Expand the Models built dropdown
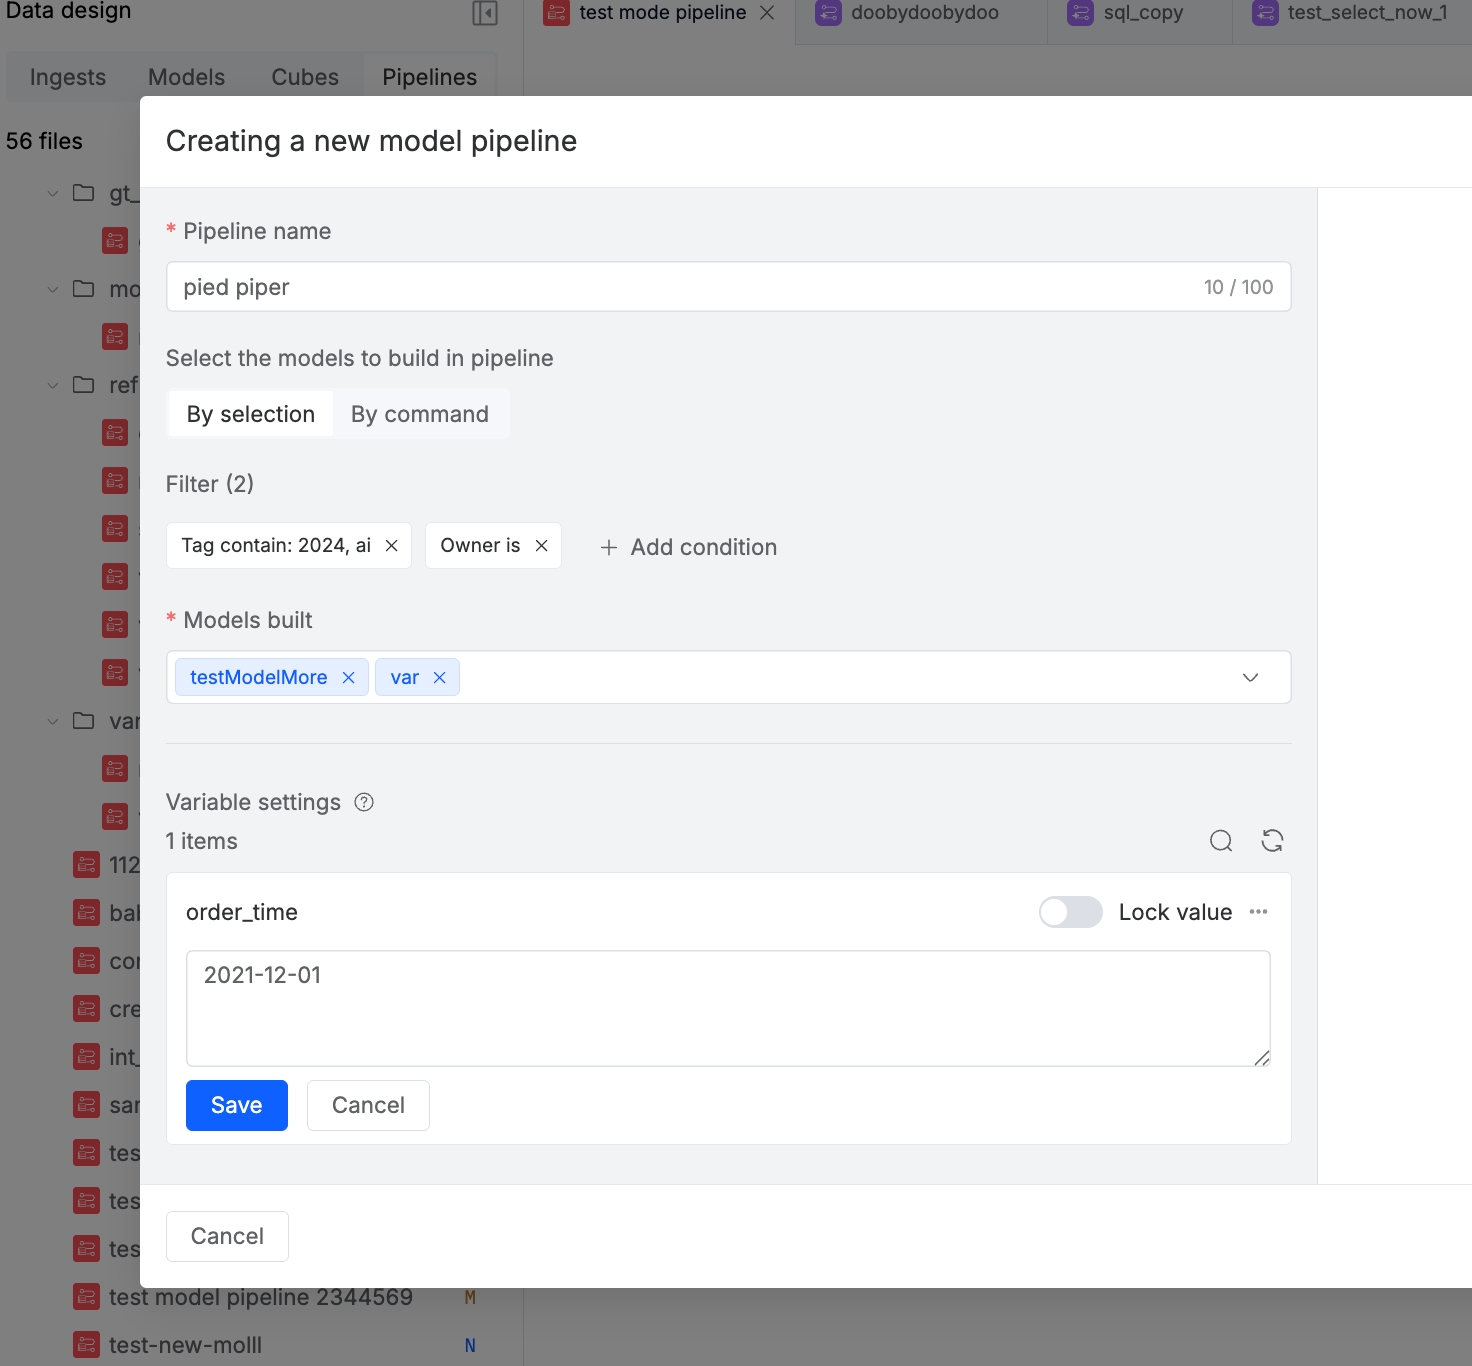This screenshot has width=1472, height=1366. click(x=1250, y=678)
